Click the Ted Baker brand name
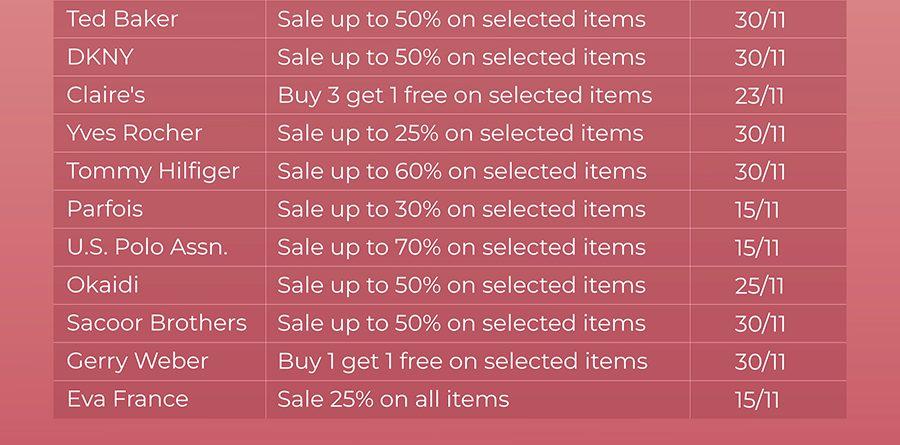 122,20
